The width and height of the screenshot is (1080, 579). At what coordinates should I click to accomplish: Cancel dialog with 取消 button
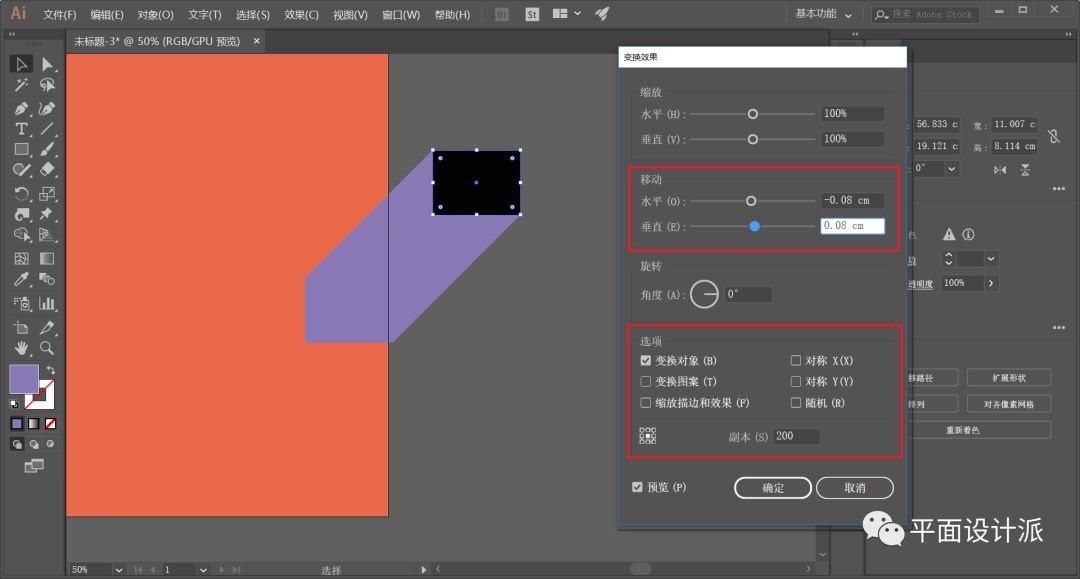coord(854,488)
